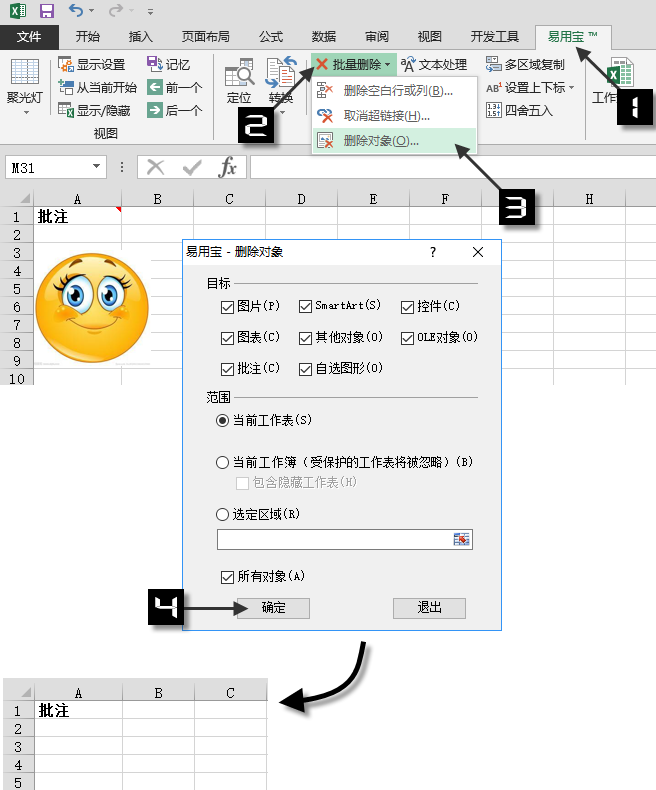Click 从当前开始 in the view group
Screen dimensions: 656x790
[97, 88]
